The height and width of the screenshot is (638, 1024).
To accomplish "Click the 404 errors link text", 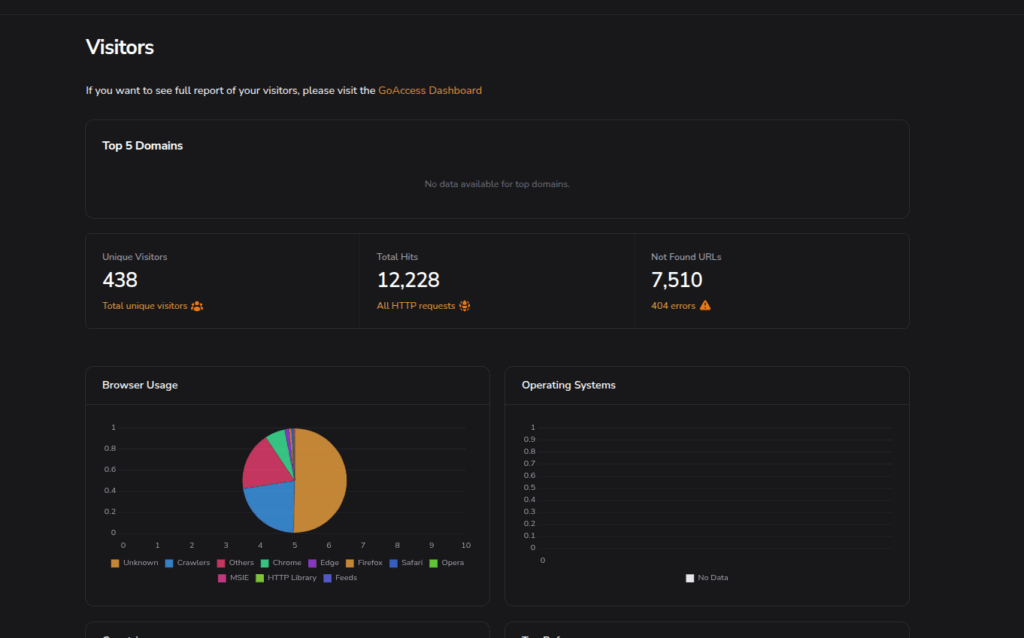I will pos(673,306).
